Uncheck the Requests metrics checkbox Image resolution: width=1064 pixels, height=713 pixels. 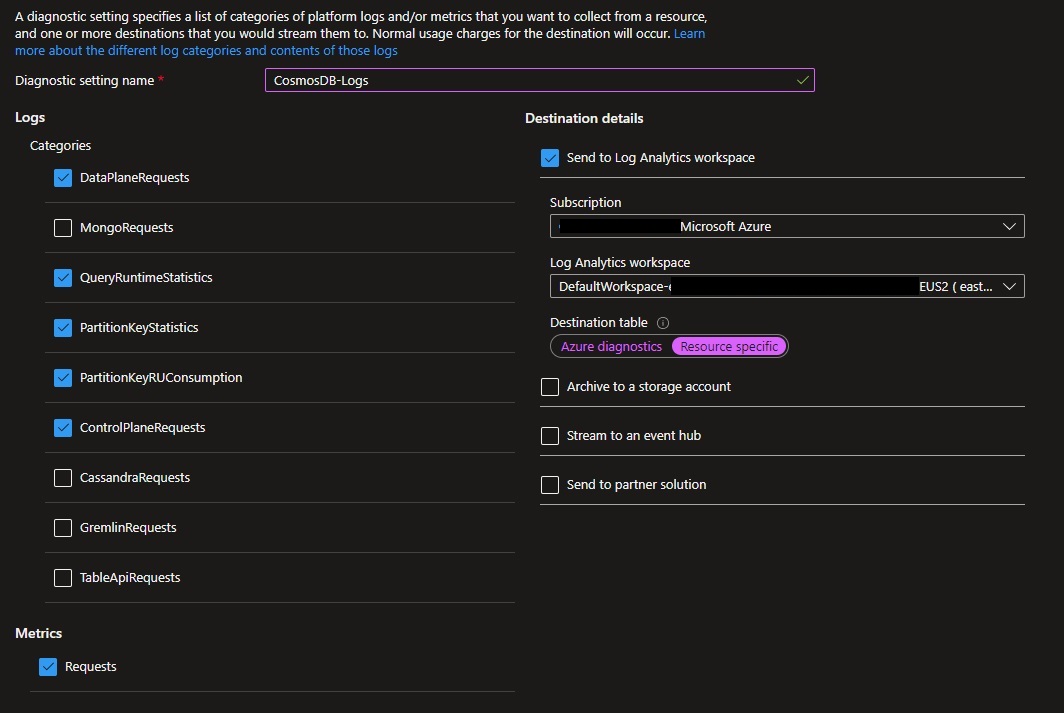tap(48, 667)
